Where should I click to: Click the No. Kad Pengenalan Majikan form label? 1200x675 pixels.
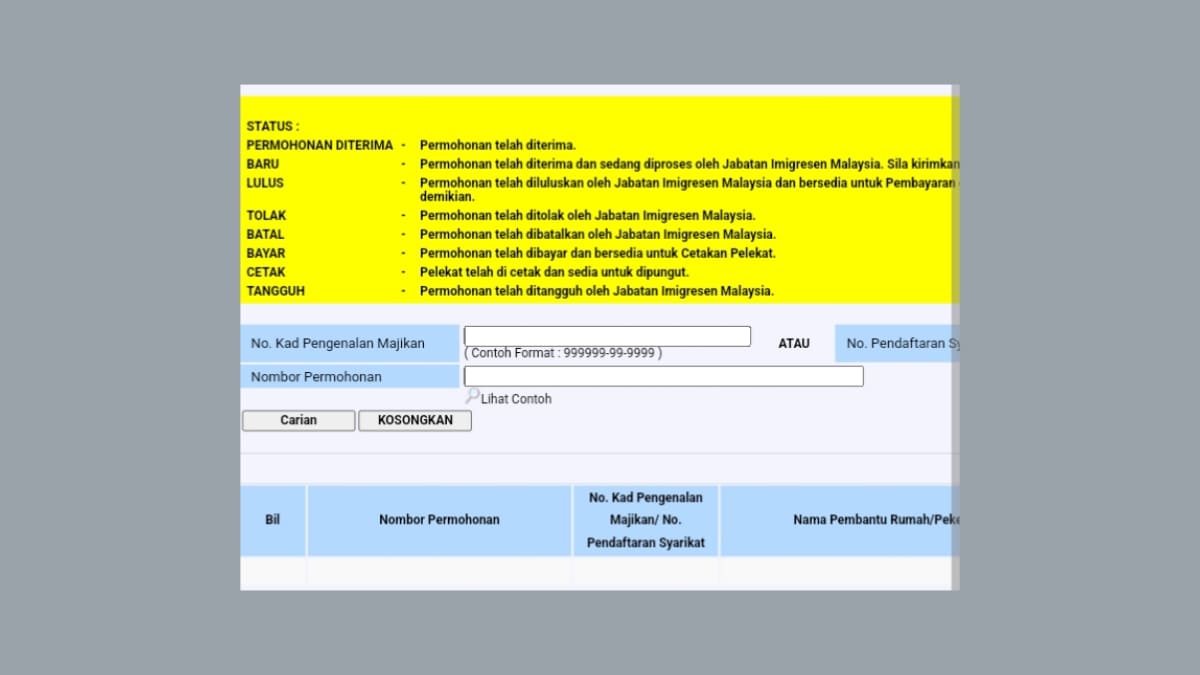[x=338, y=344]
